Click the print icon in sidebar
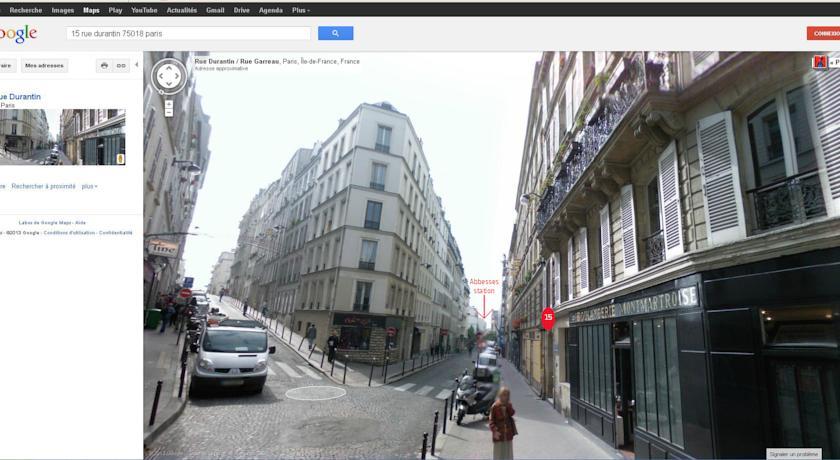840x460 pixels. [104, 65]
